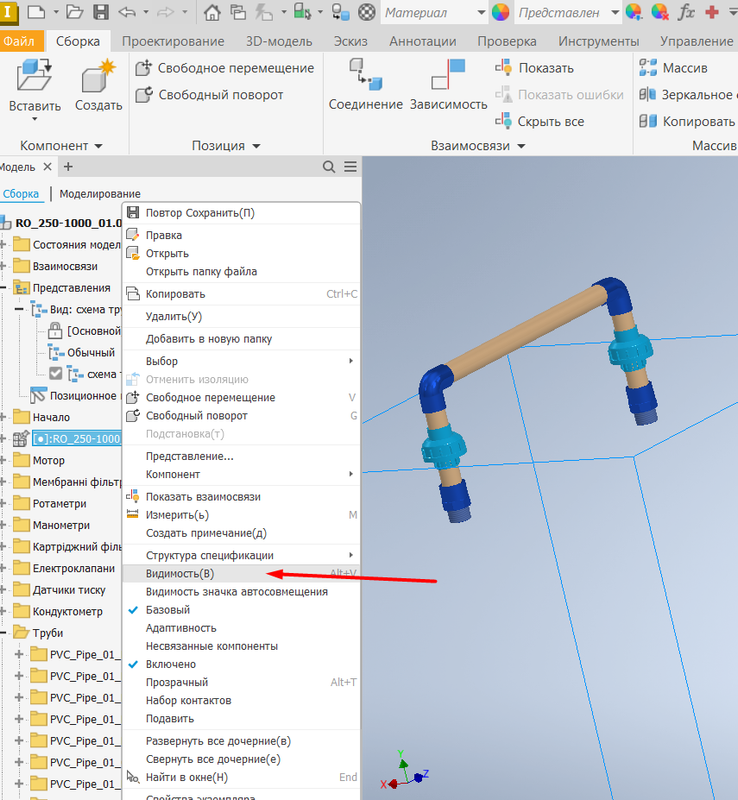Close the Модель browser tab

[x=47, y=167]
